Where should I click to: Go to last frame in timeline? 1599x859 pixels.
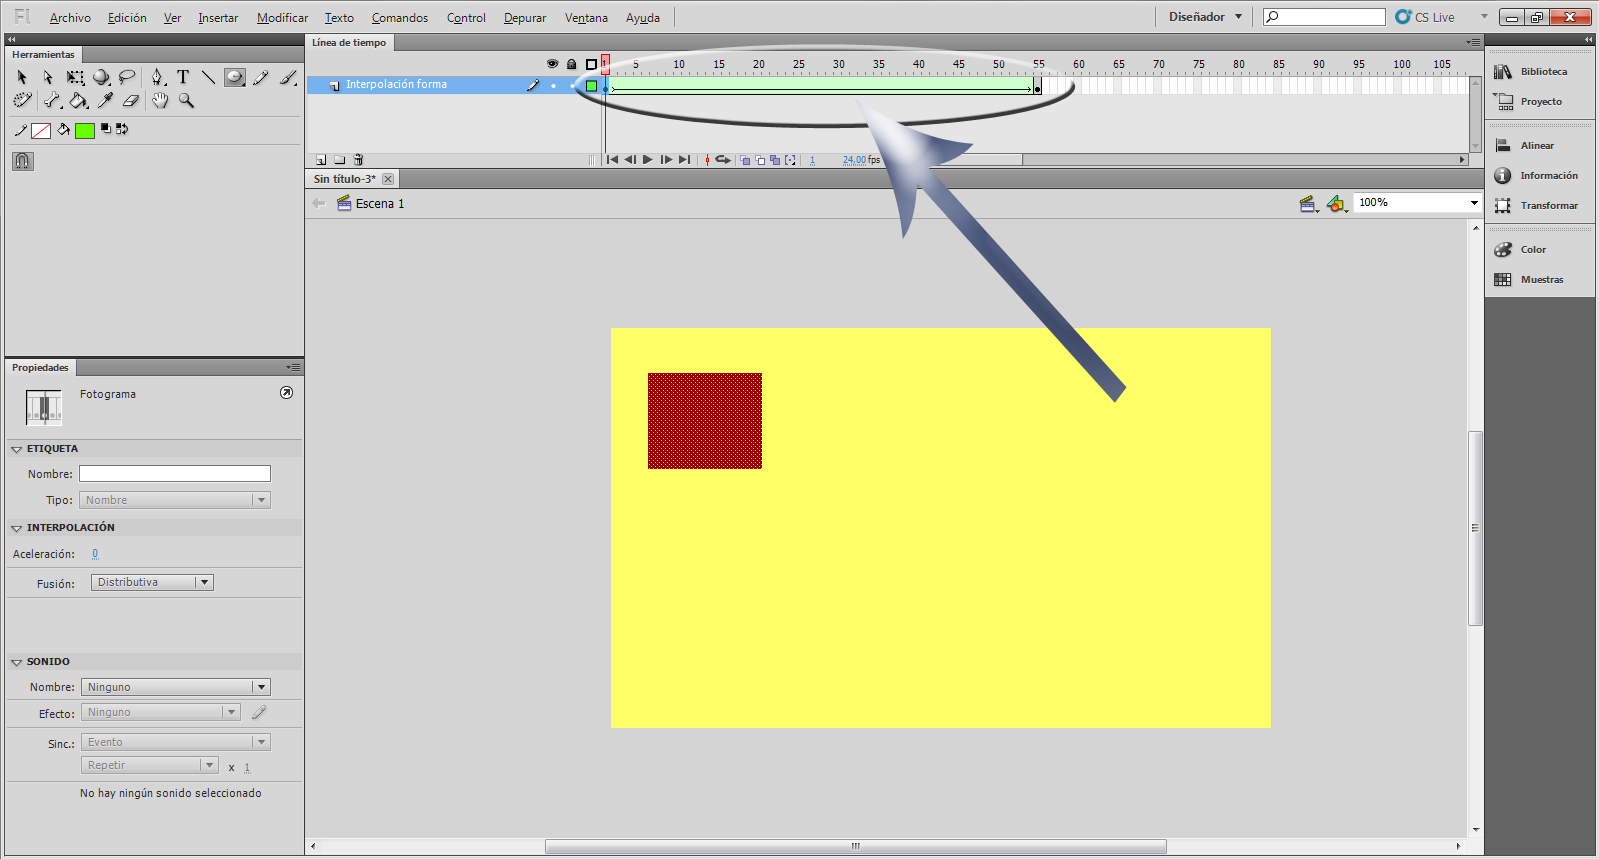[684, 160]
